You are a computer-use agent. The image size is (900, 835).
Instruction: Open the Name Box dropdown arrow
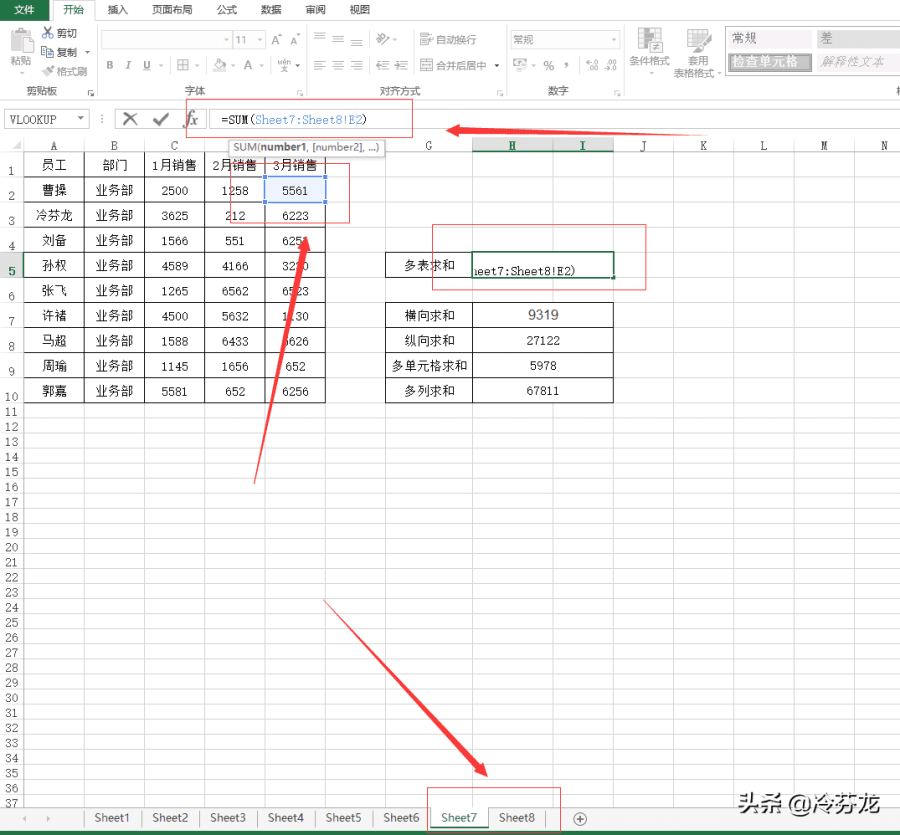click(x=81, y=119)
